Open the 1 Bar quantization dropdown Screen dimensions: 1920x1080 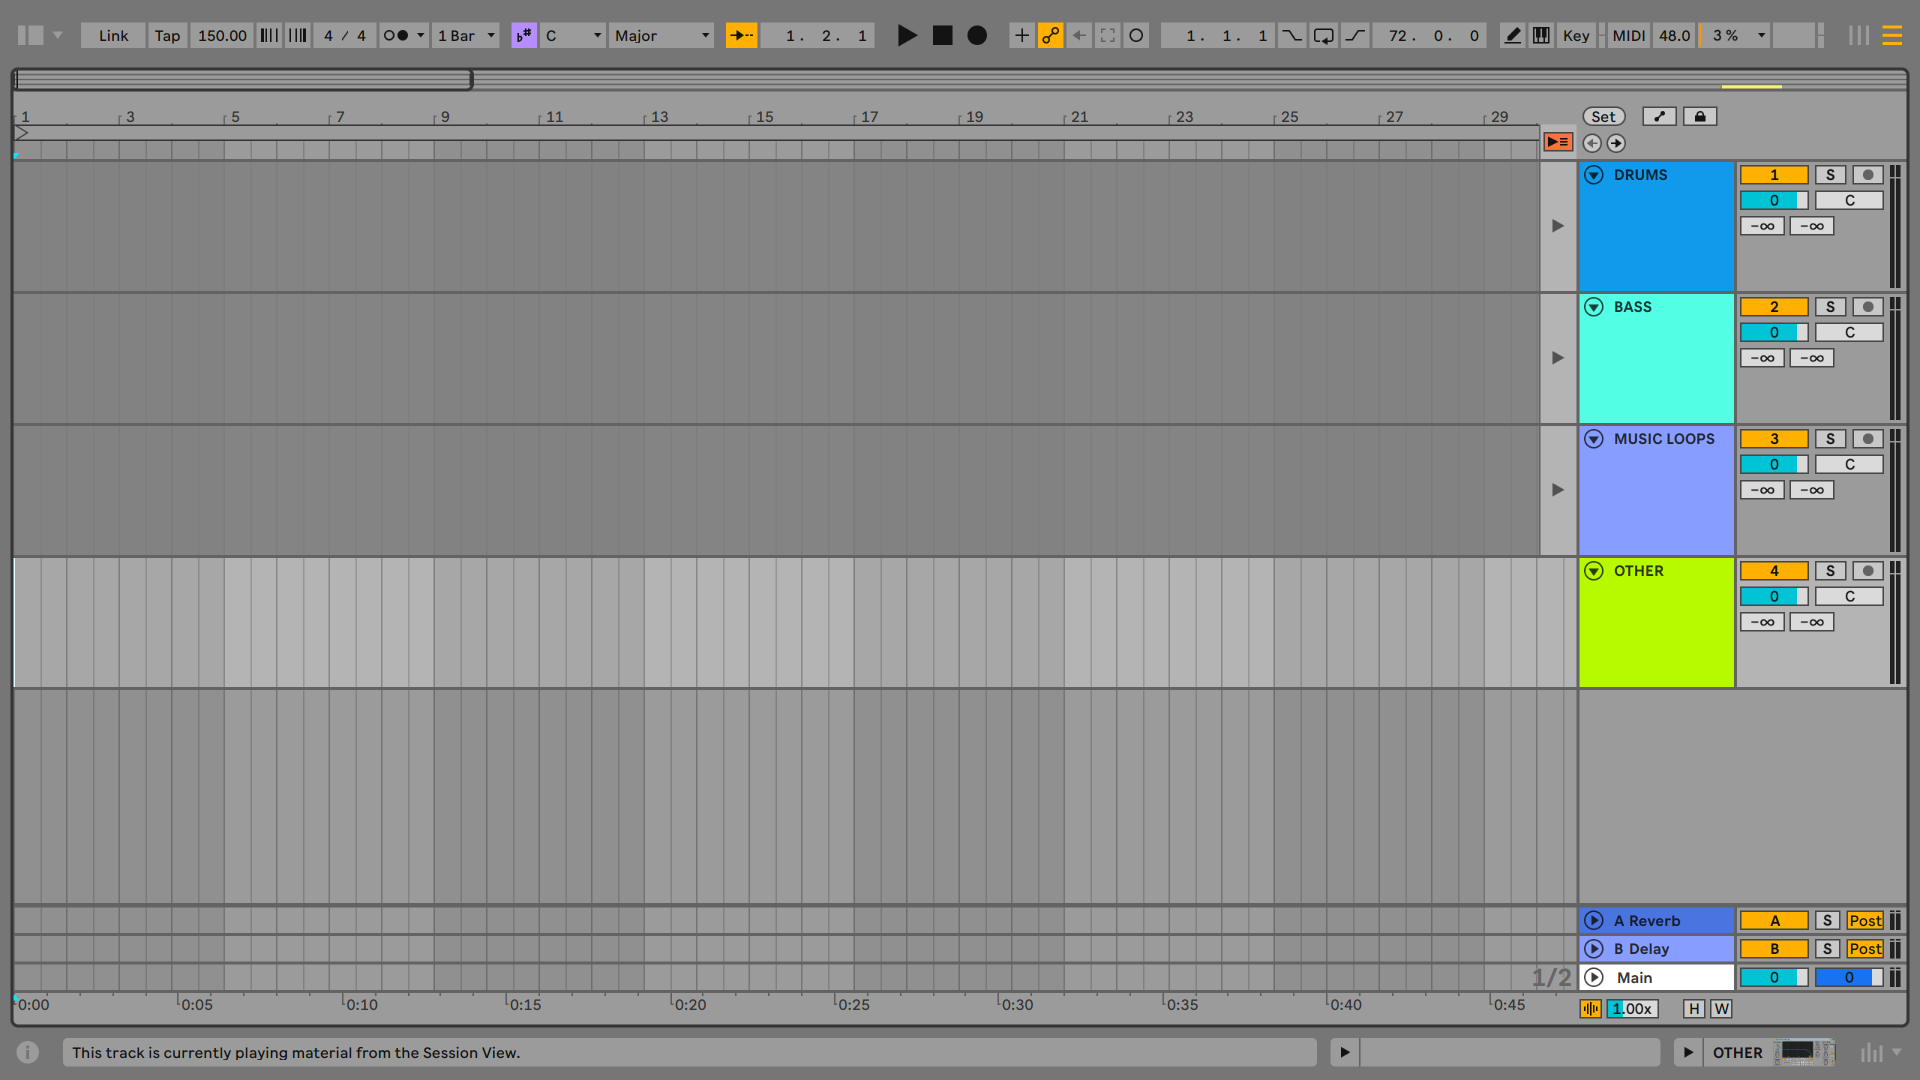click(466, 35)
